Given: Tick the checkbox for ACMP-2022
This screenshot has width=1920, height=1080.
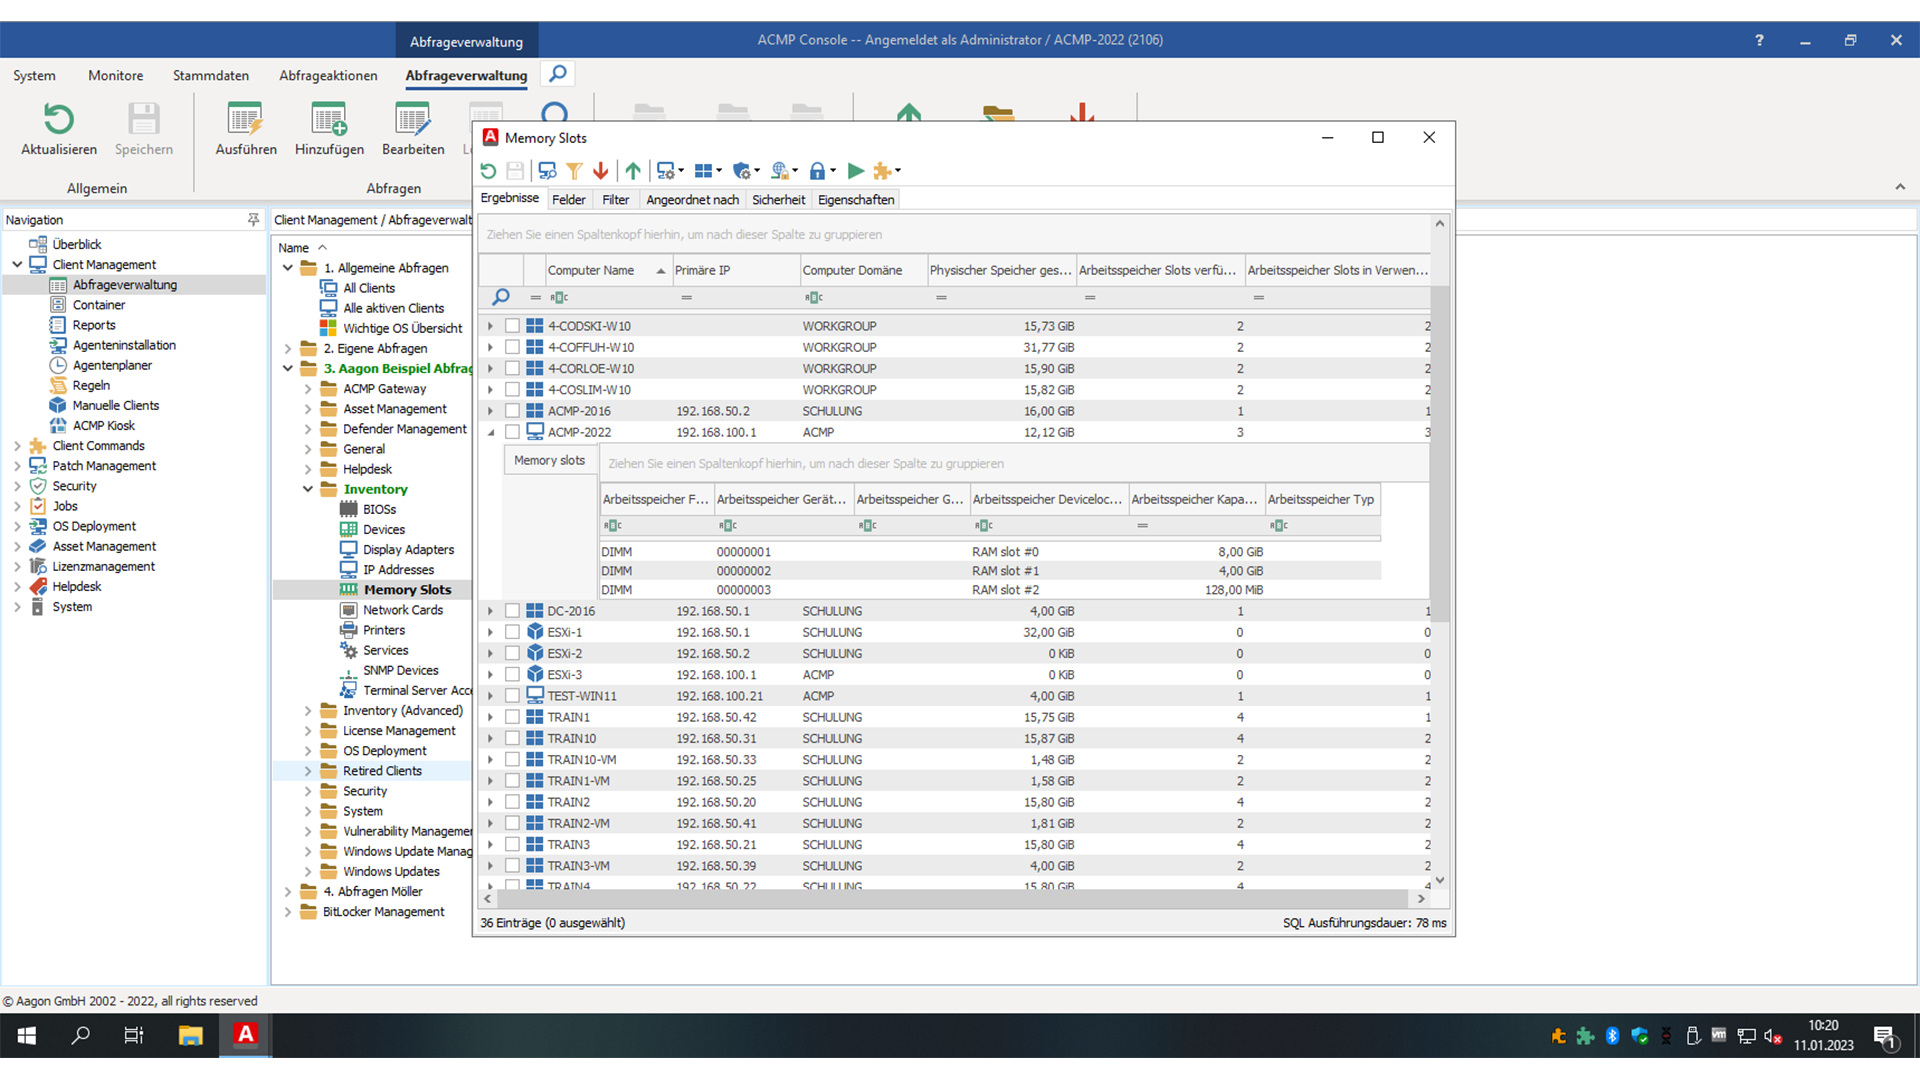Looking at the screenshot, I should (x=512, y=432).
